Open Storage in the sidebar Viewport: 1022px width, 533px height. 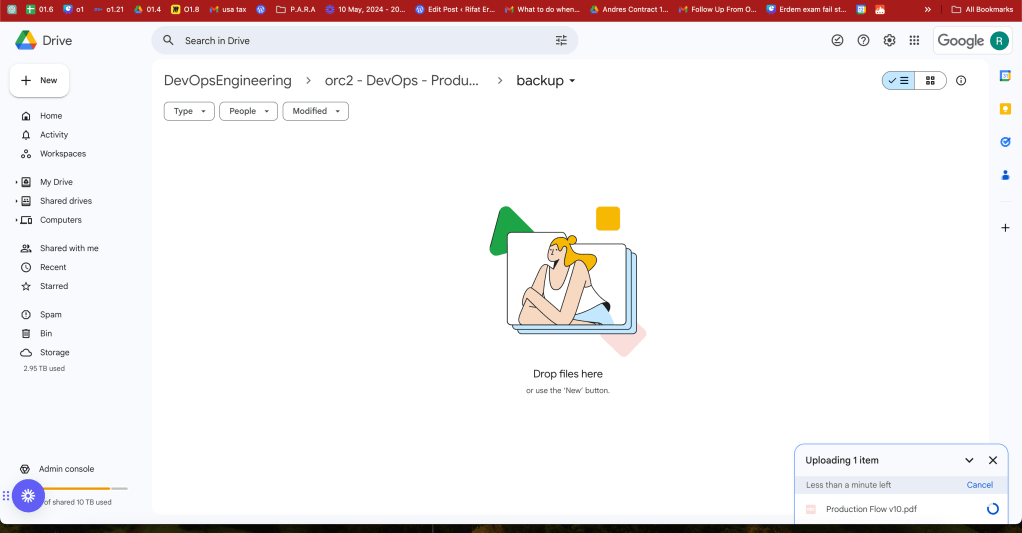(54, 353)
